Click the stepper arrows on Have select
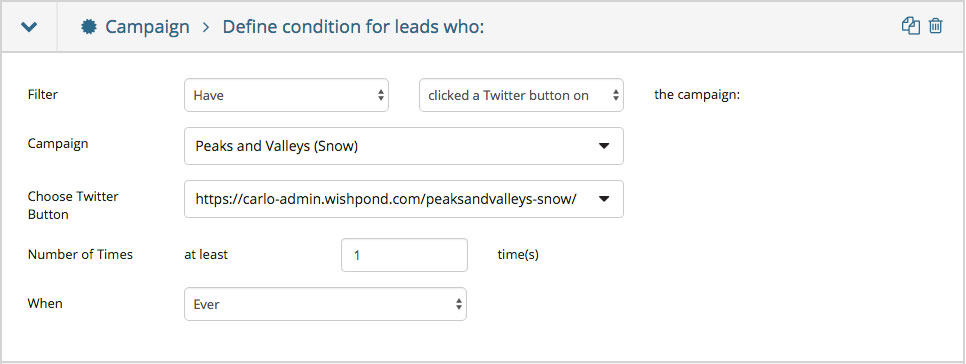This screenshot has height=364, width=966. click(x=381, y=95)
